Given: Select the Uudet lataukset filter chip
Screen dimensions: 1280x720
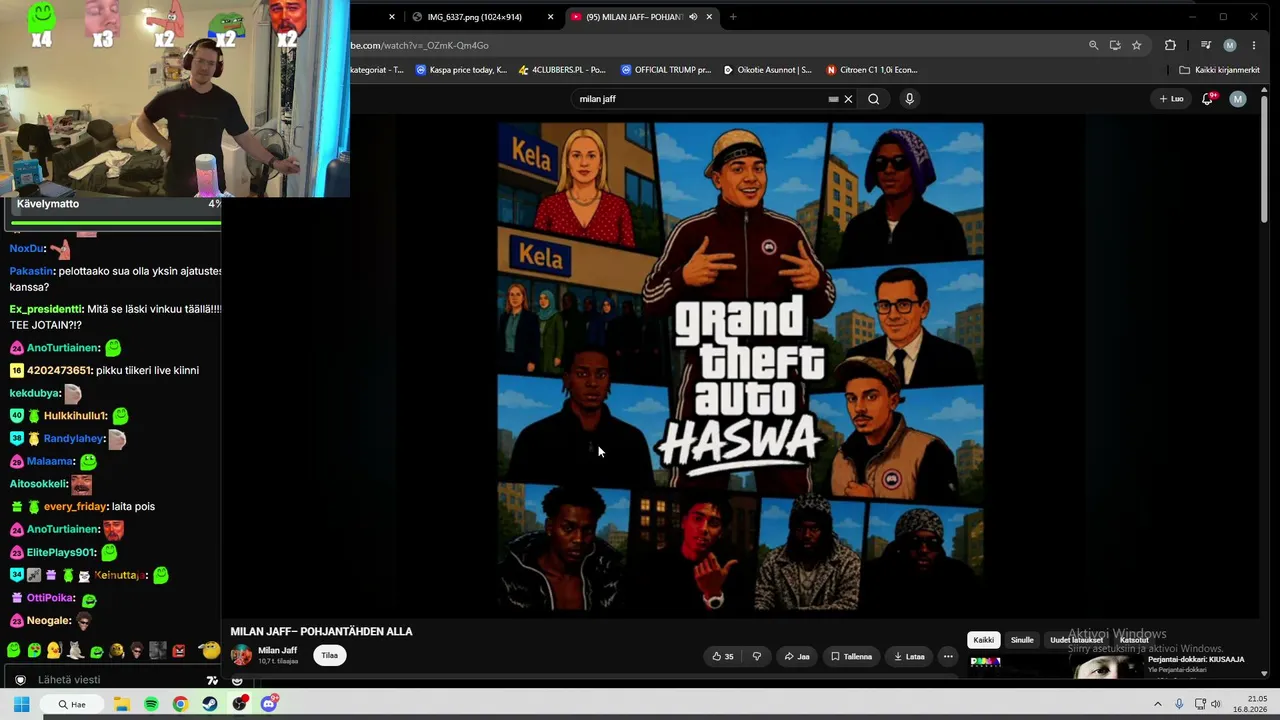Looking at the screenshot, I should 1076,640.
